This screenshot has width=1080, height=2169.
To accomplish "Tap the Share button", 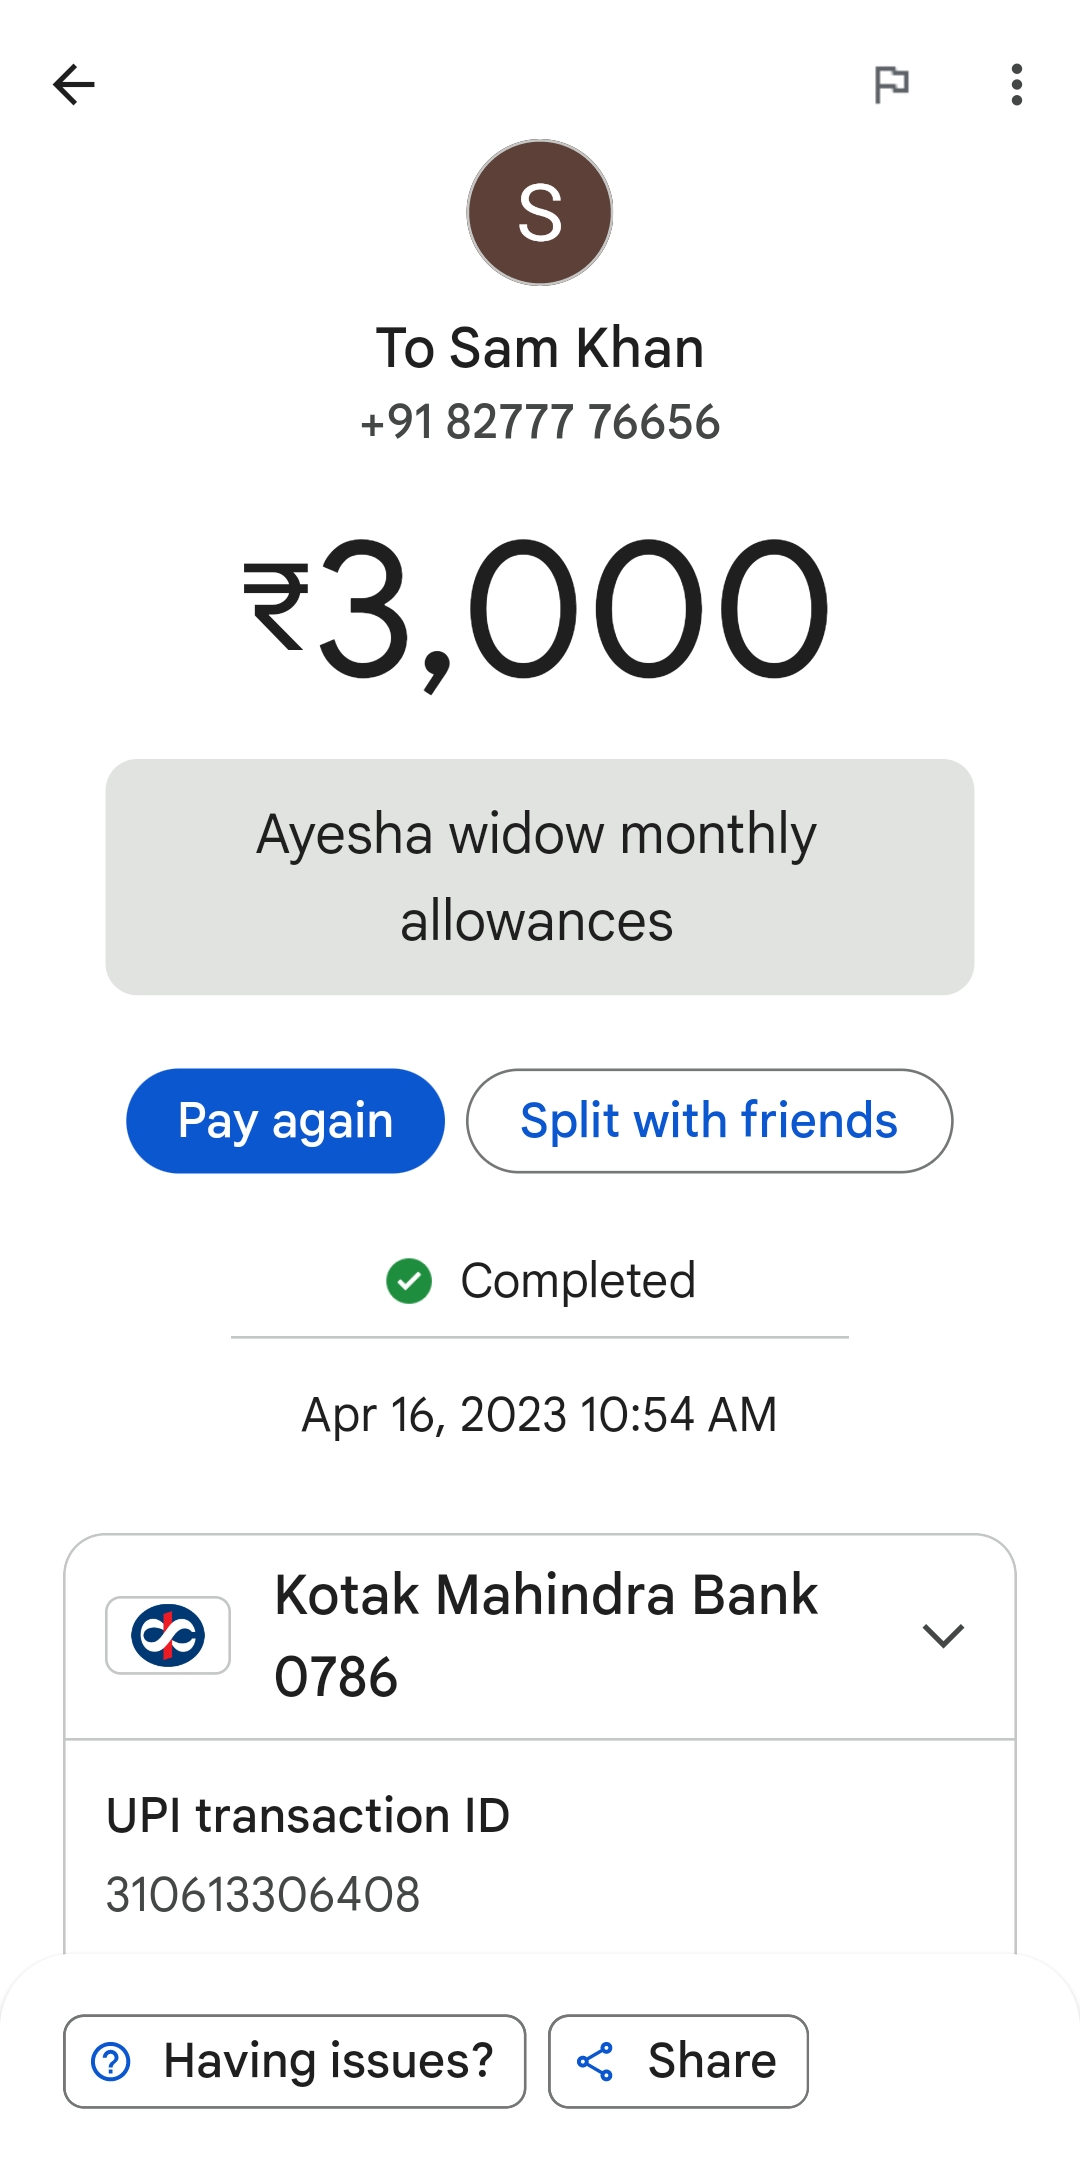I will 678,2061.
